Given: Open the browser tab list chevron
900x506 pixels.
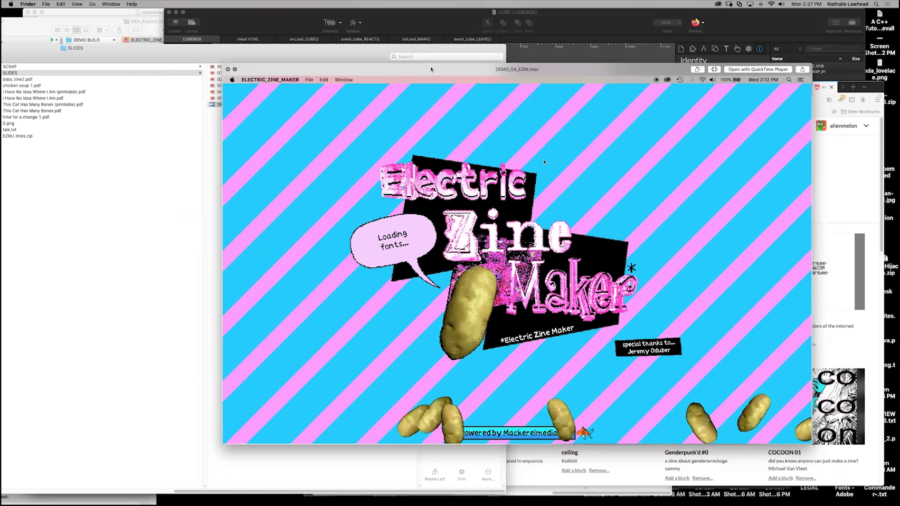Looking at the screenshot, I should coord(864,87).
